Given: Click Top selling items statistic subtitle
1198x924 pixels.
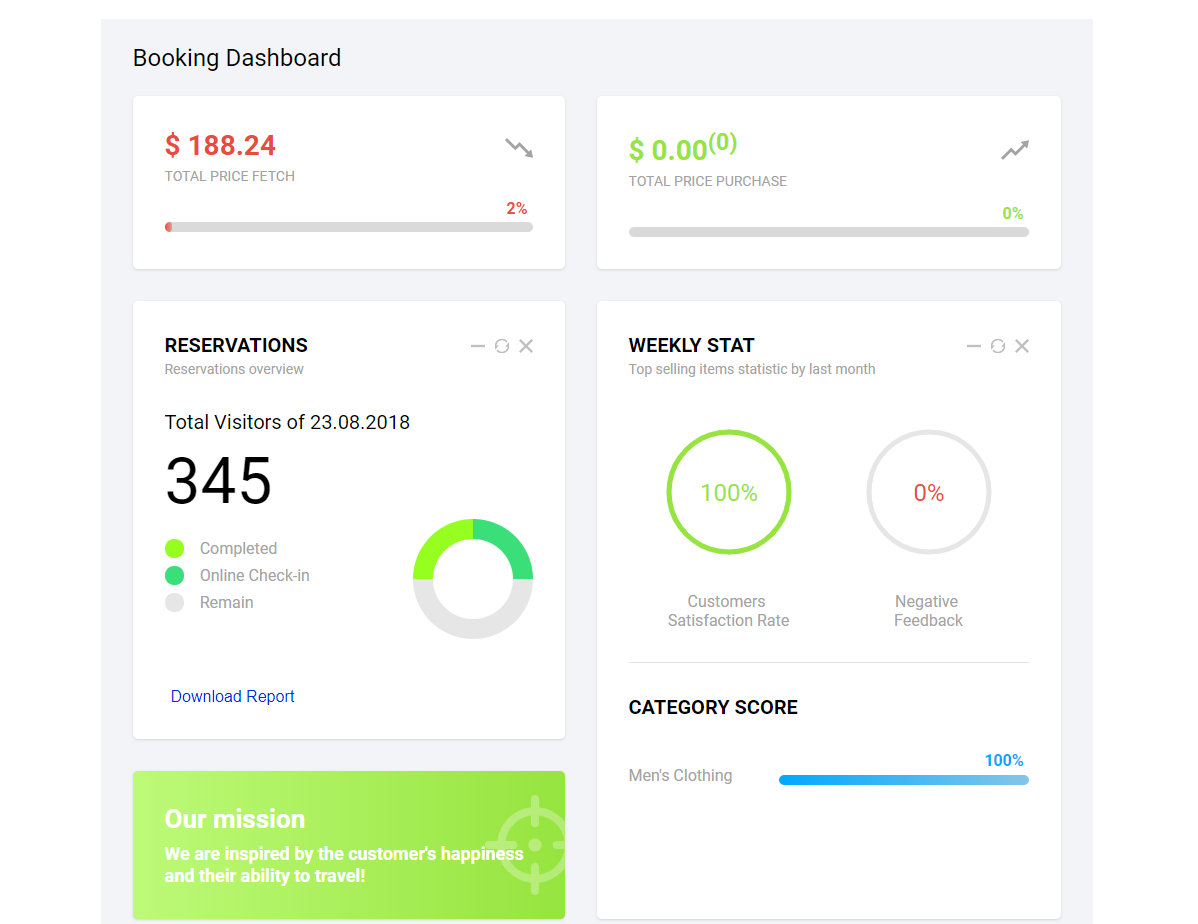Looking at the screenshot, I should (752, 369).
